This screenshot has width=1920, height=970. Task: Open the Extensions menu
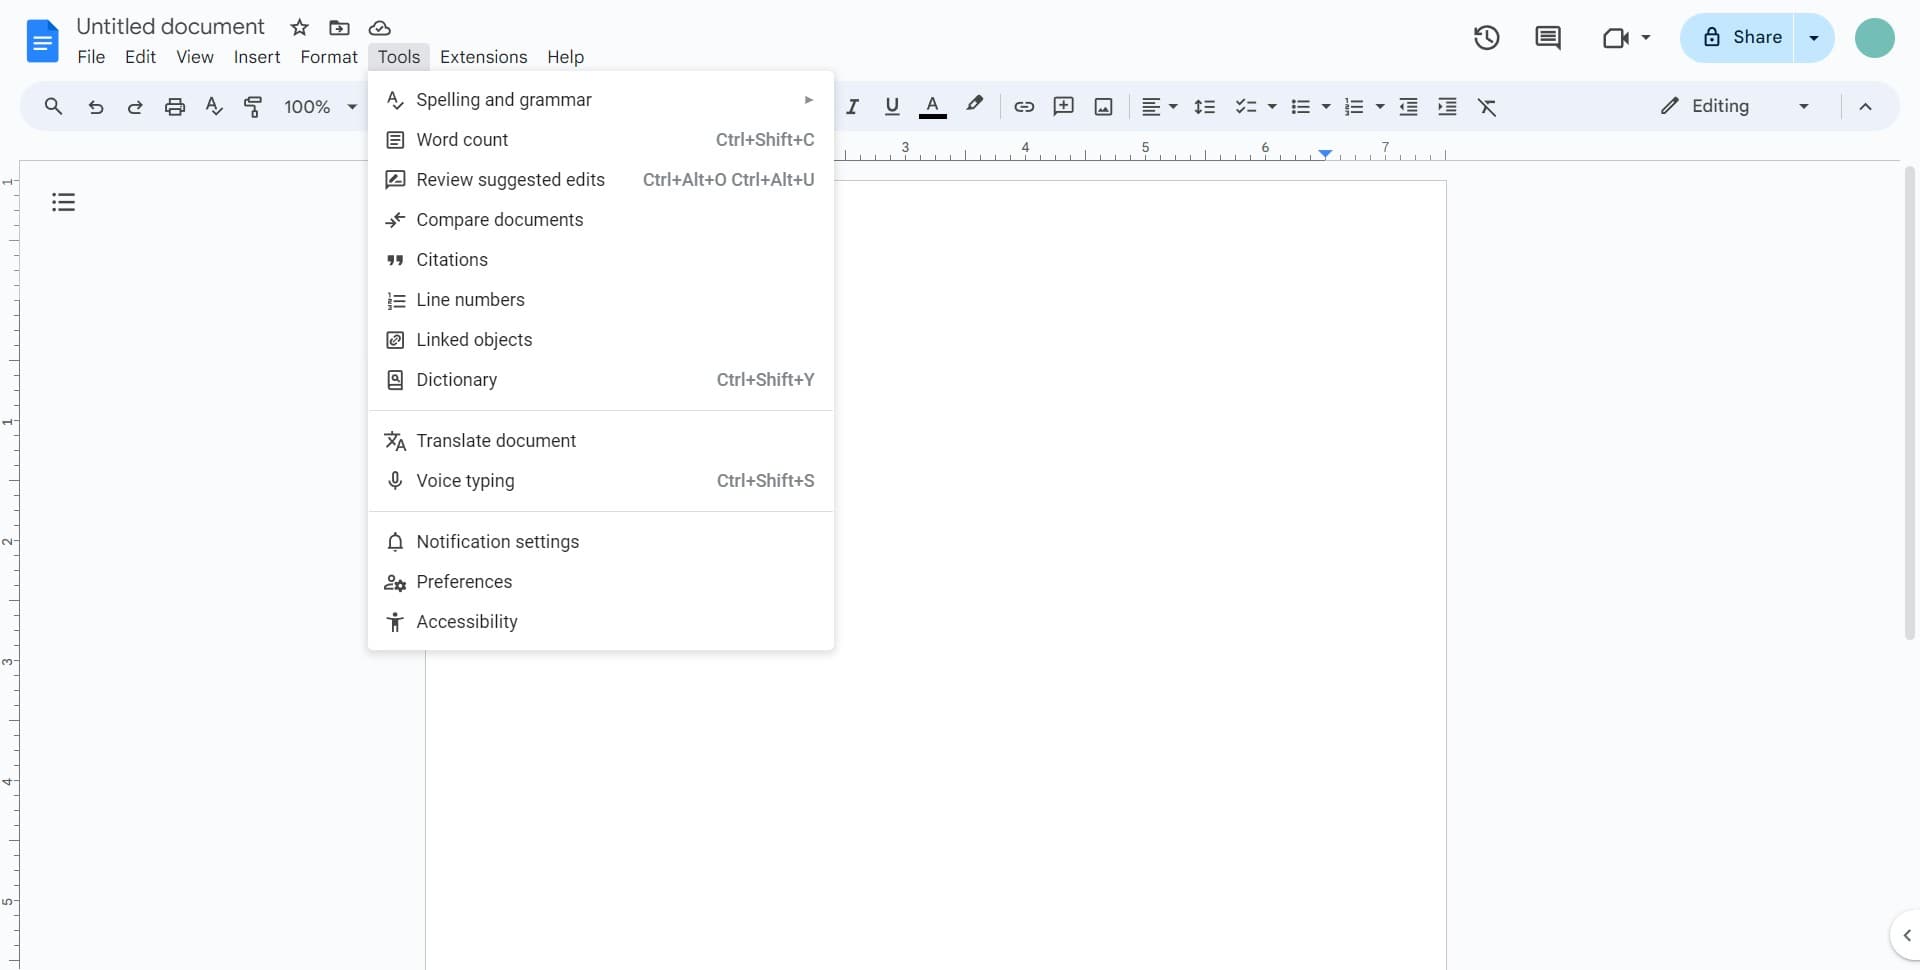tap(483, 57)
